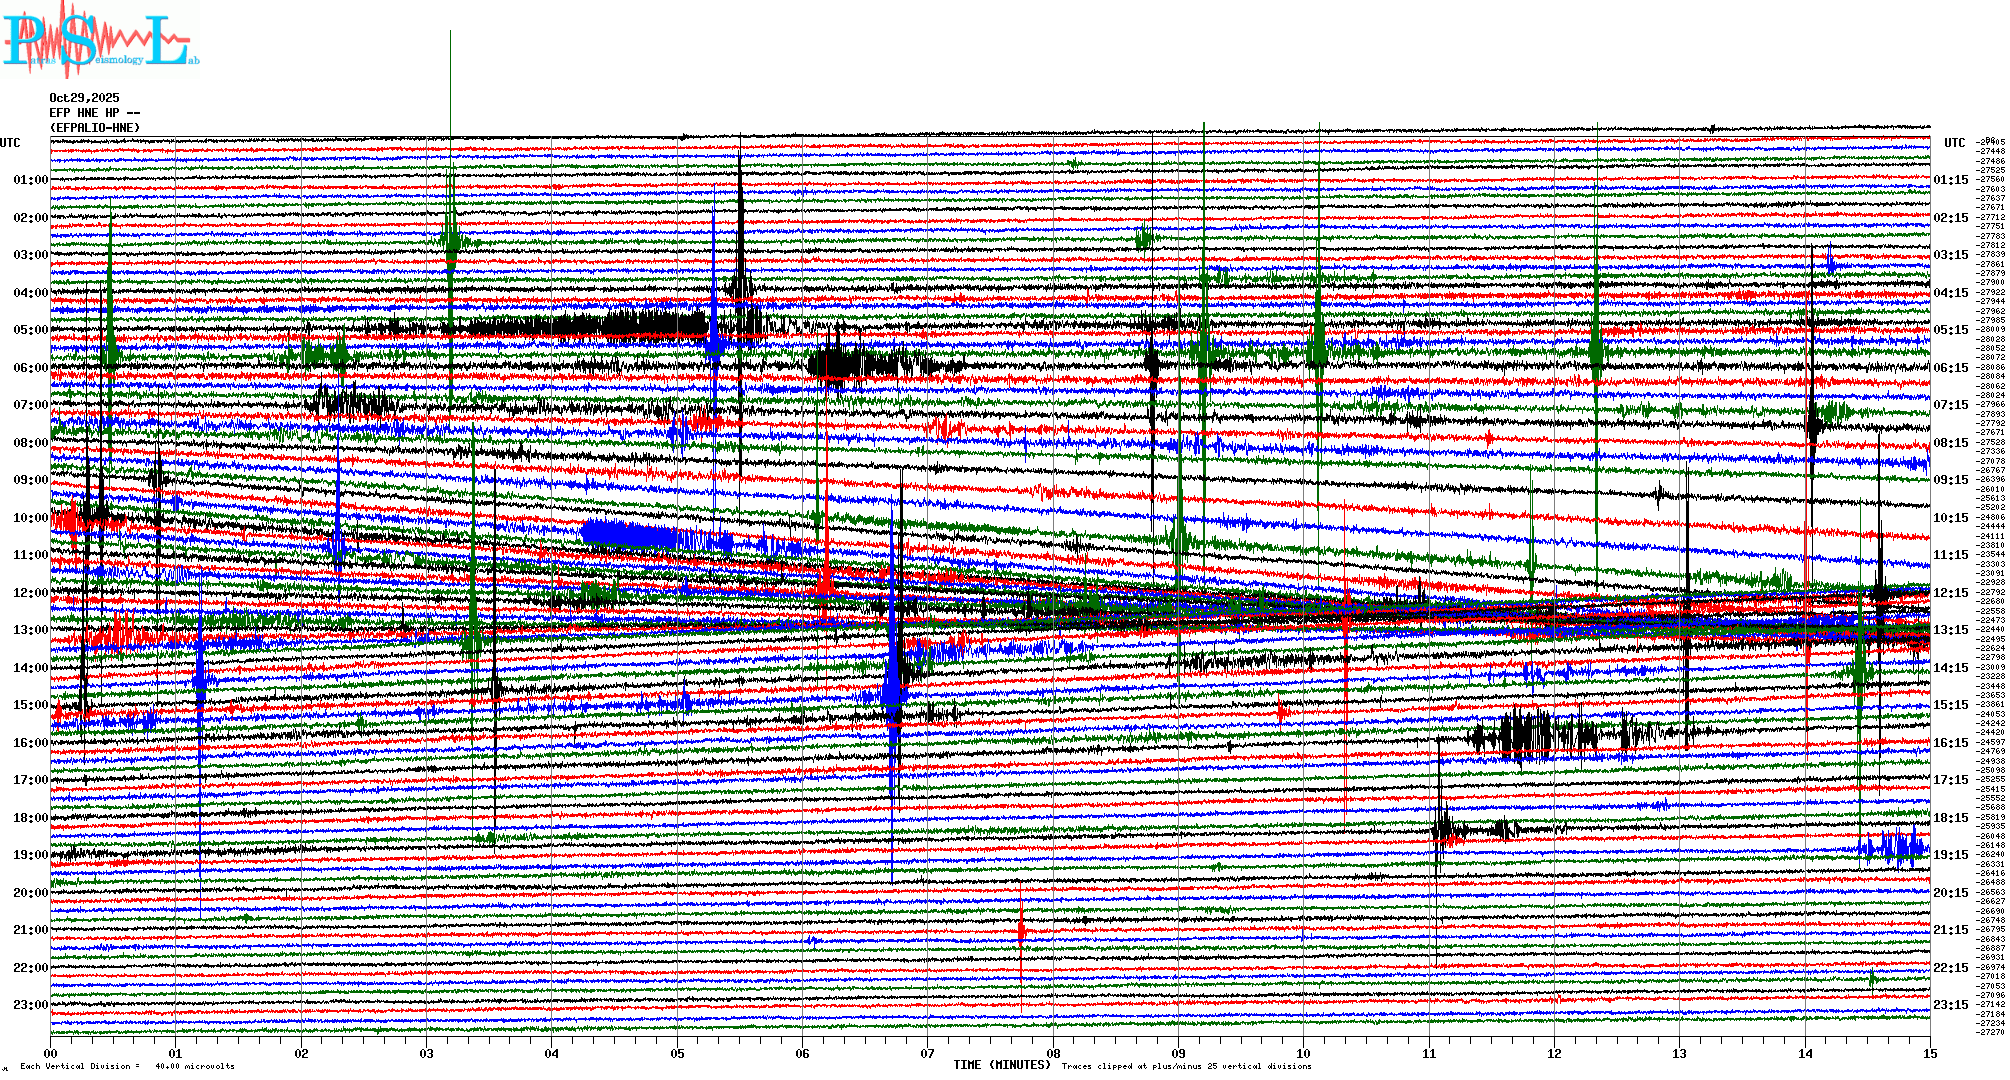Click the left UTC axis label
The height and width of the screenshot is (1080, 2010).
[x=10, y=143]
